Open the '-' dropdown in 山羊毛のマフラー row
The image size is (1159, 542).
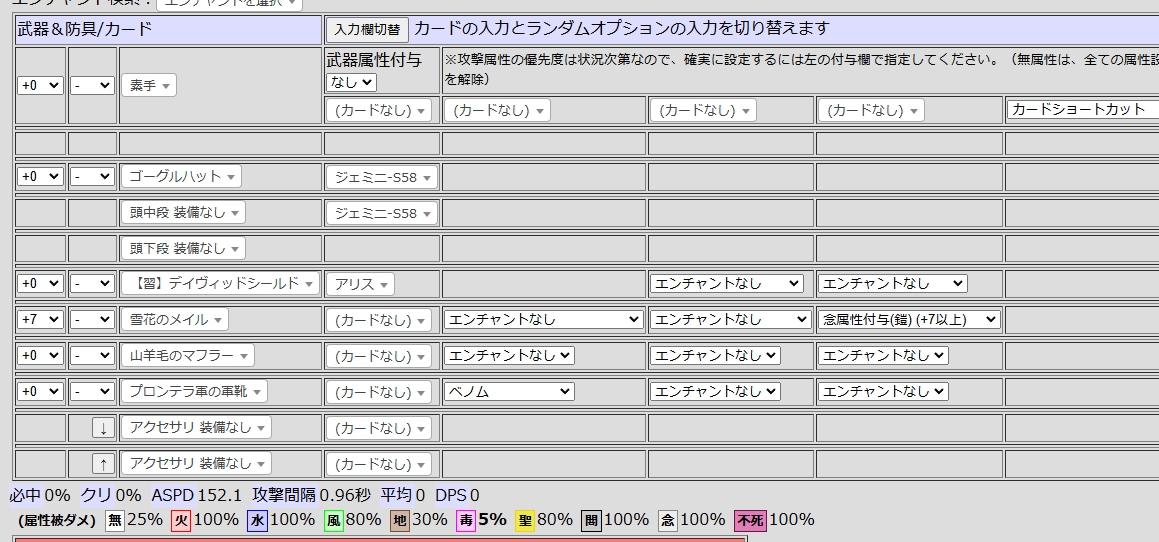click(x=92, y=356)
